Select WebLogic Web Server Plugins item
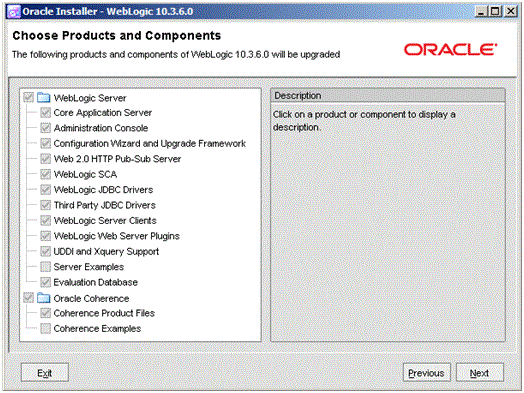 pos(117,236)
